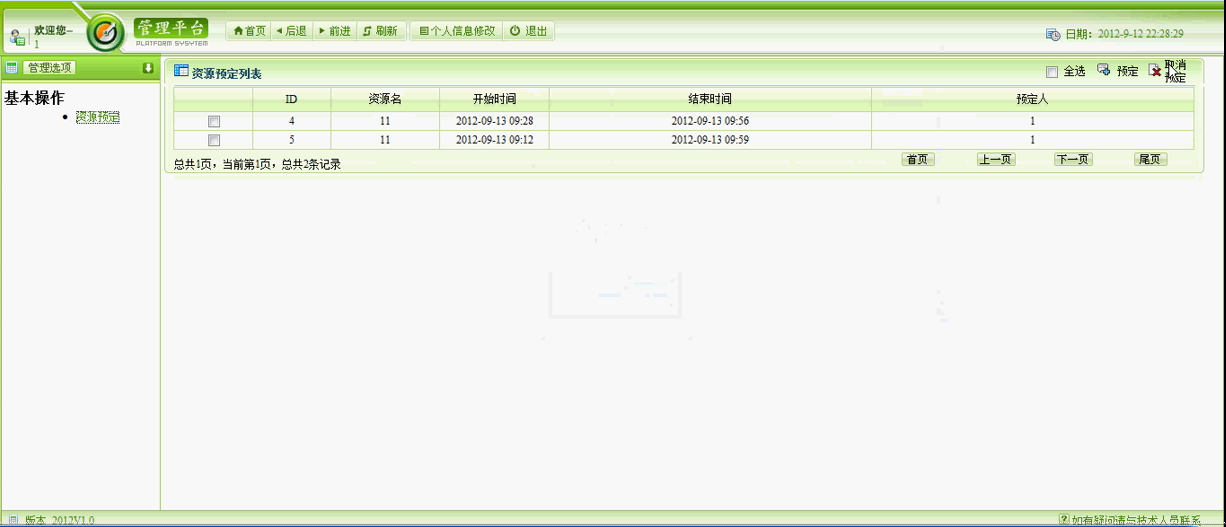The height and width of the screenshot is (527, 1226).
Task: Open the 资源预定 sidebar link
Action: pyautogui.click(x=98, y=117)
